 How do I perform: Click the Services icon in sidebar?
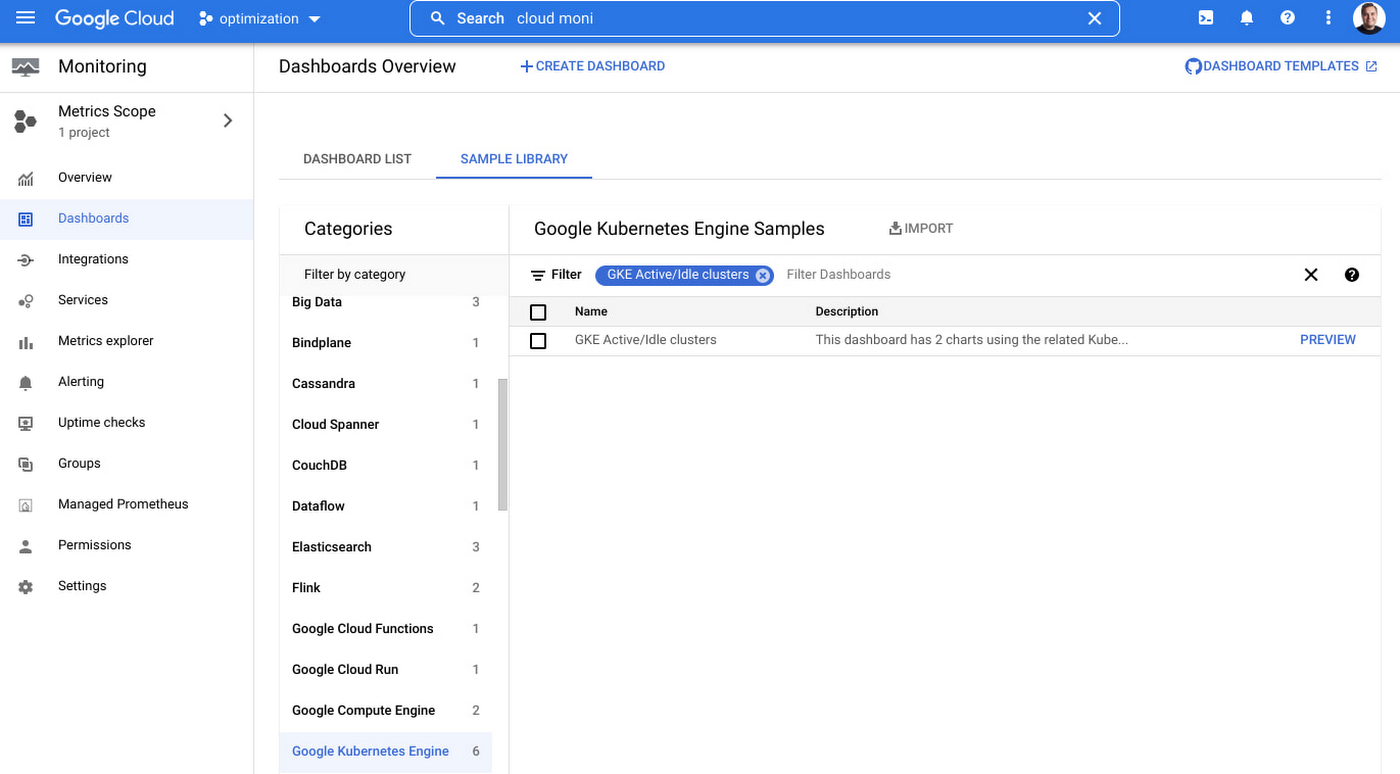(26, 301)
